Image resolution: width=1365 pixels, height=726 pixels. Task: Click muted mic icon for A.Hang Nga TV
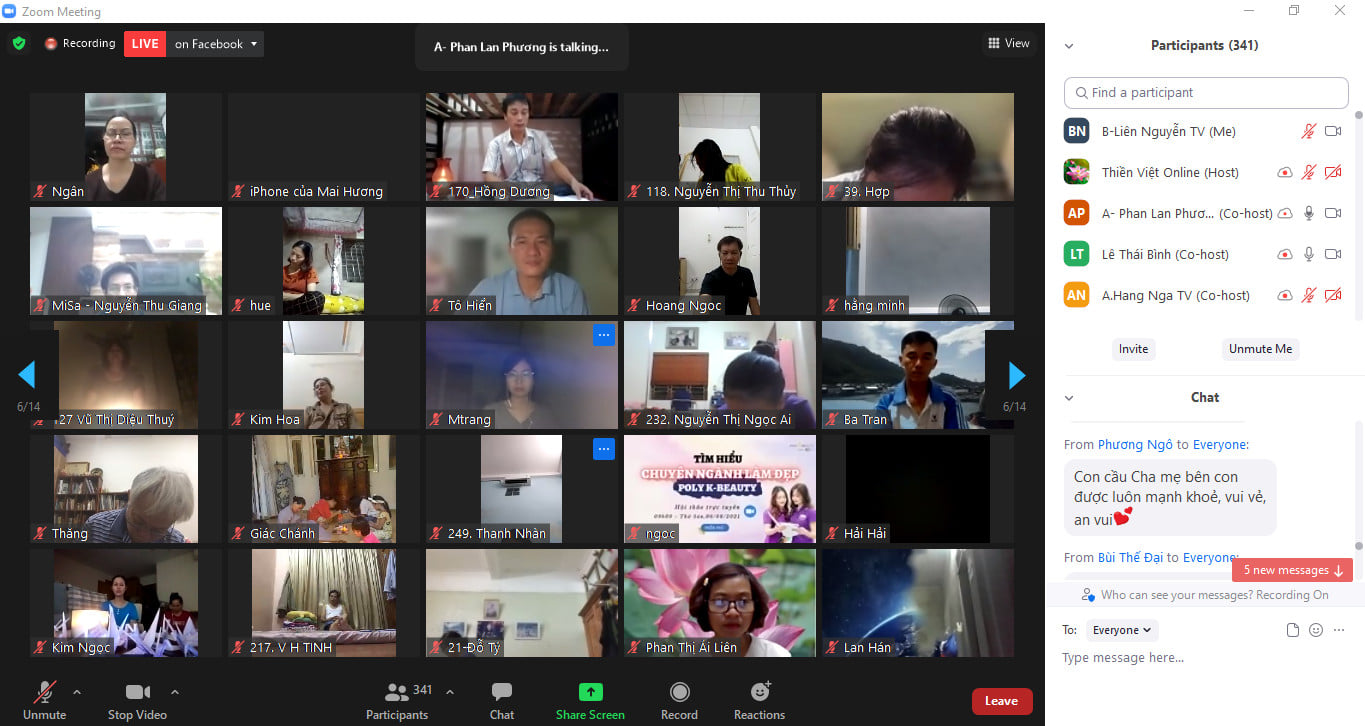point(1309,295)
